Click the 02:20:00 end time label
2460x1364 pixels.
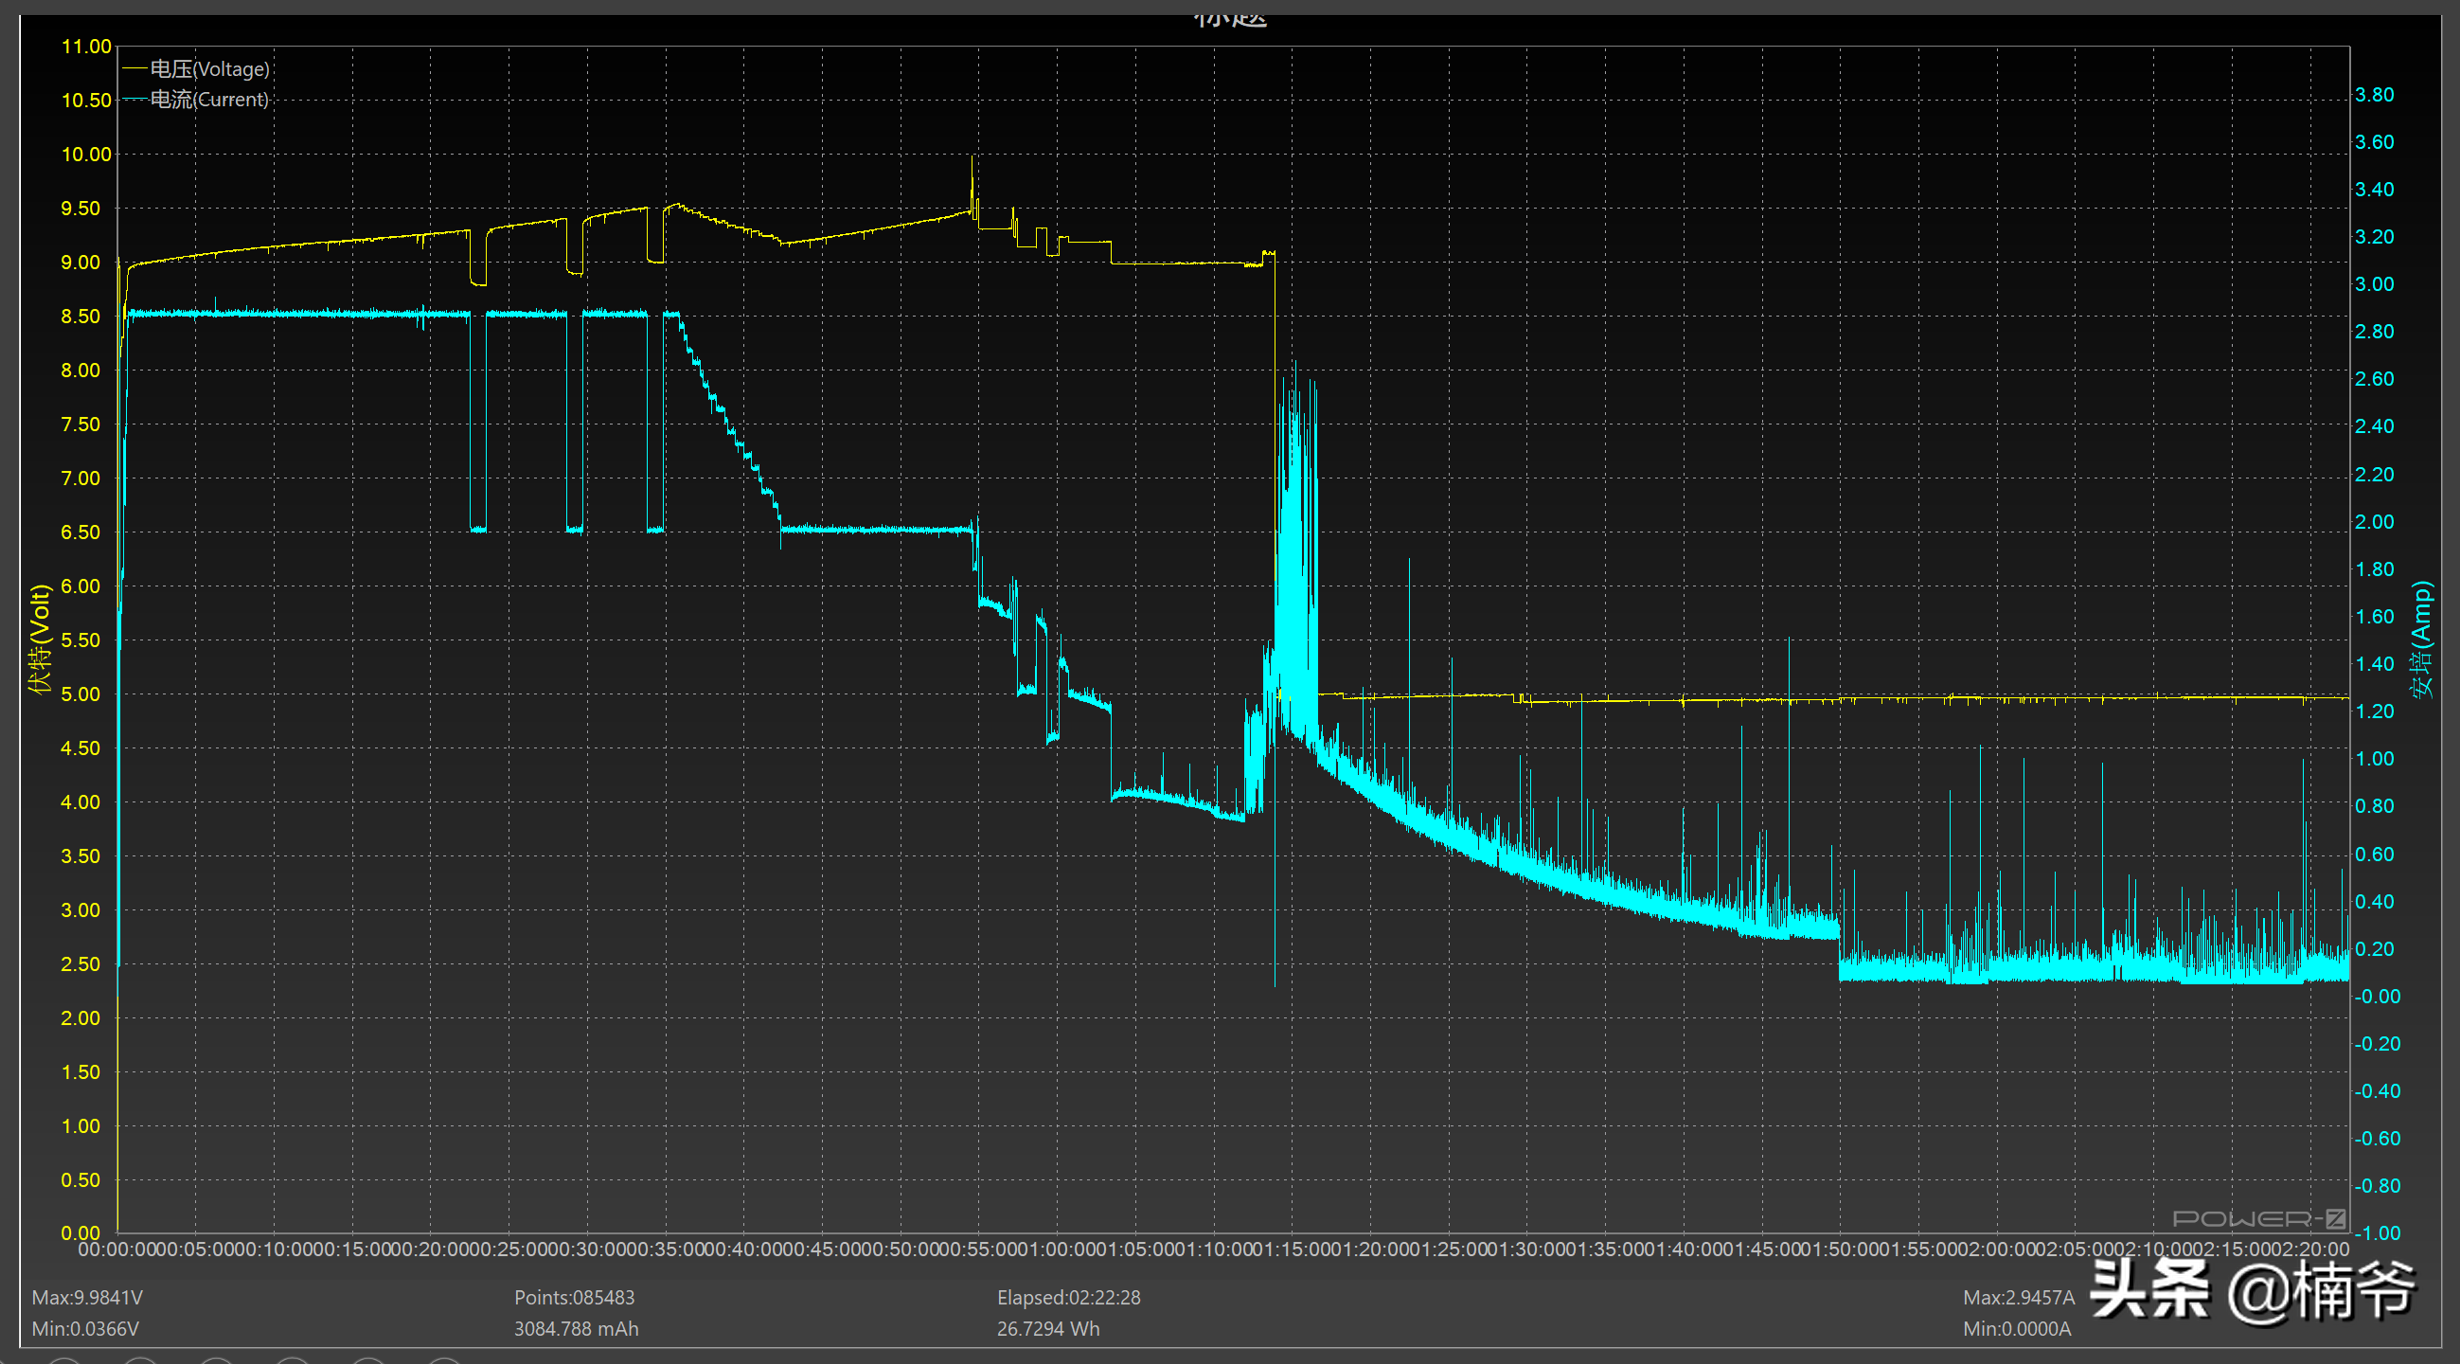tap(2310, 1249)
